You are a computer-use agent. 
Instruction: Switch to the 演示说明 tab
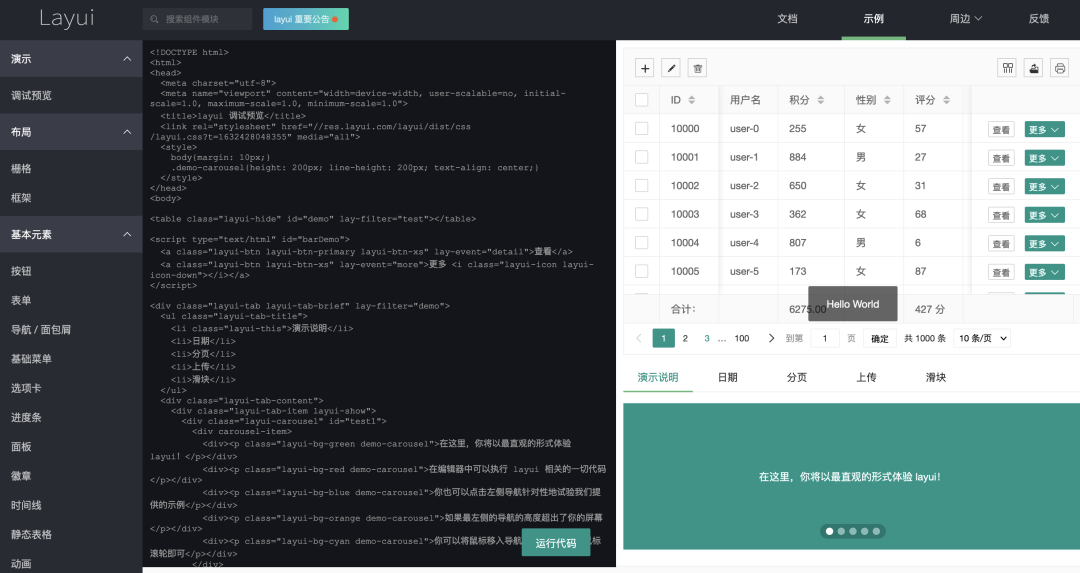658,377
